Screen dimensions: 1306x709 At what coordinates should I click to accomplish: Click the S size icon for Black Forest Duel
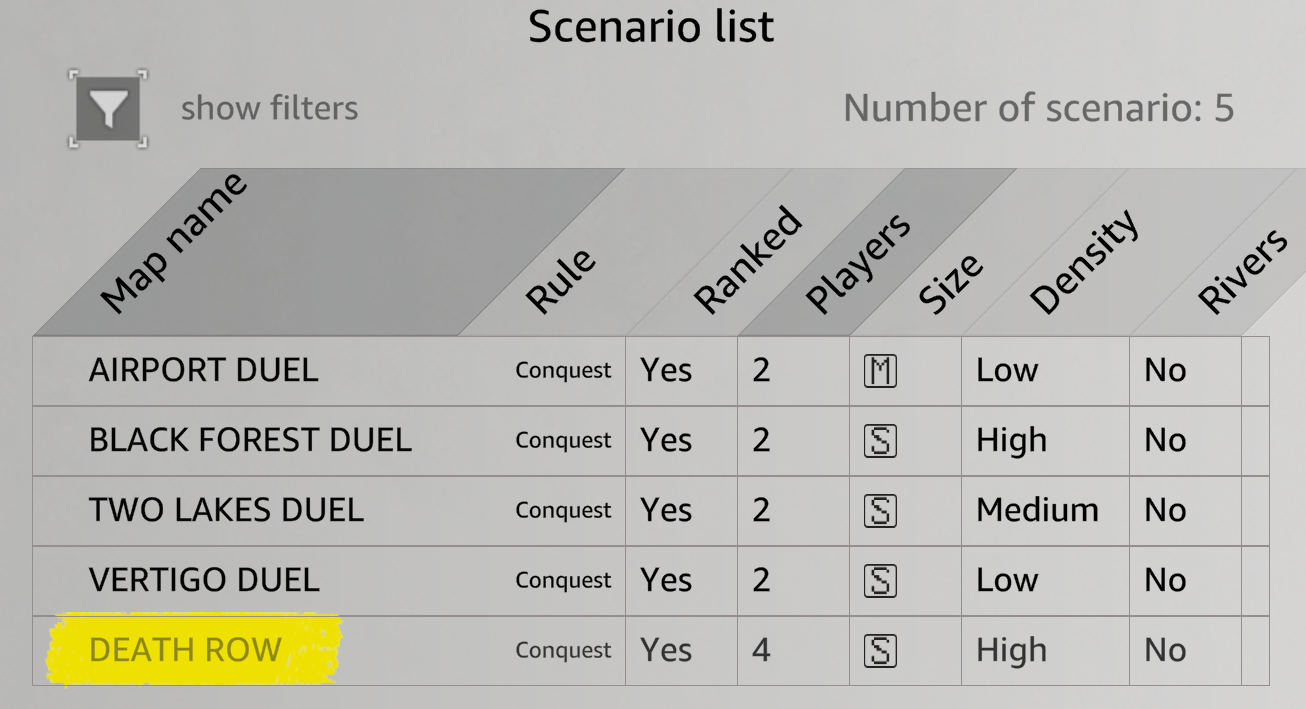coord(880,441)
